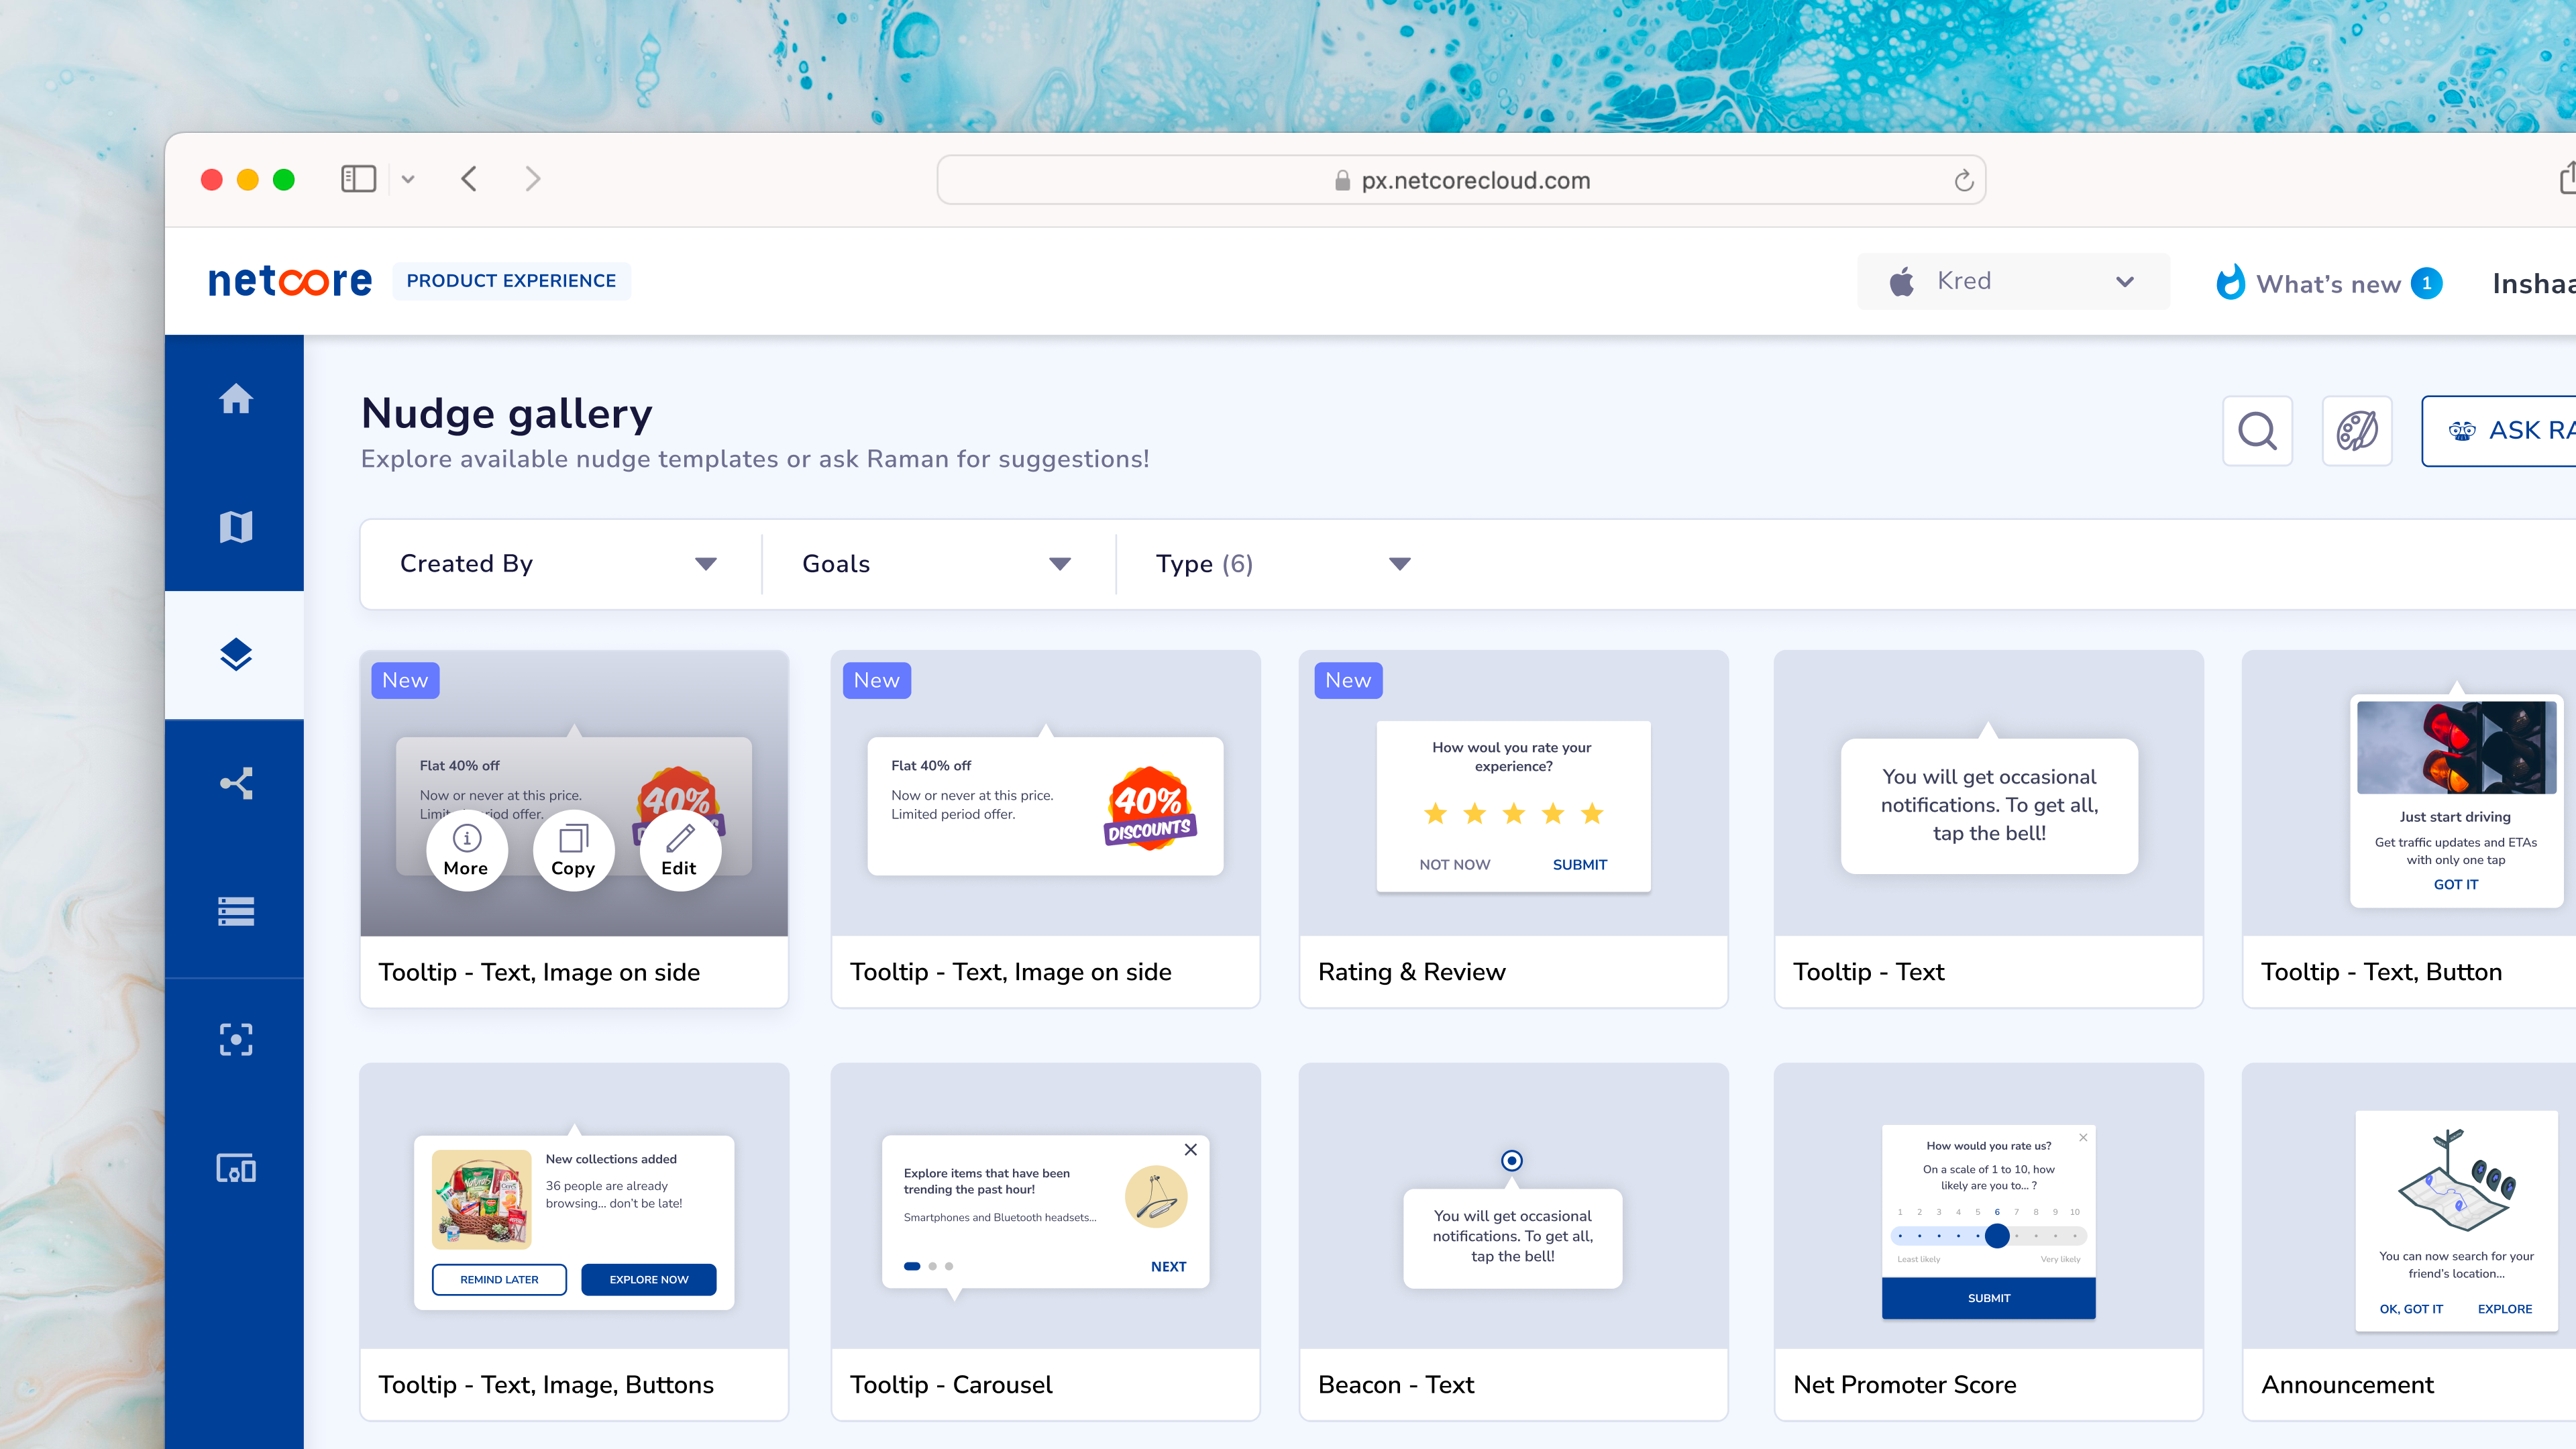
Task: Click EXPLORE NOW button
Action: pyautogui.click(x=649, y=1280)
